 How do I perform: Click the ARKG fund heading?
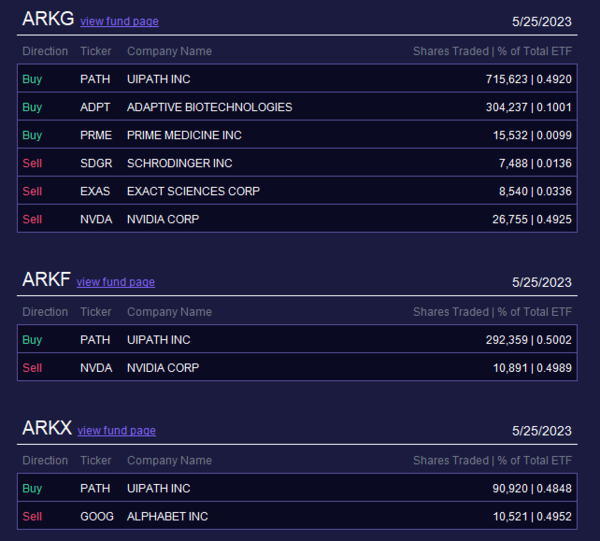pos(48,19)
